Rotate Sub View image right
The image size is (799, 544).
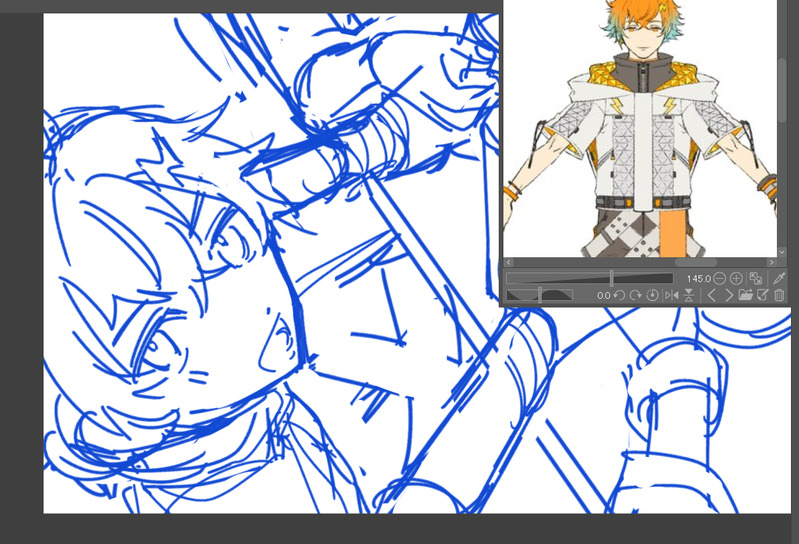coord(635,295)
